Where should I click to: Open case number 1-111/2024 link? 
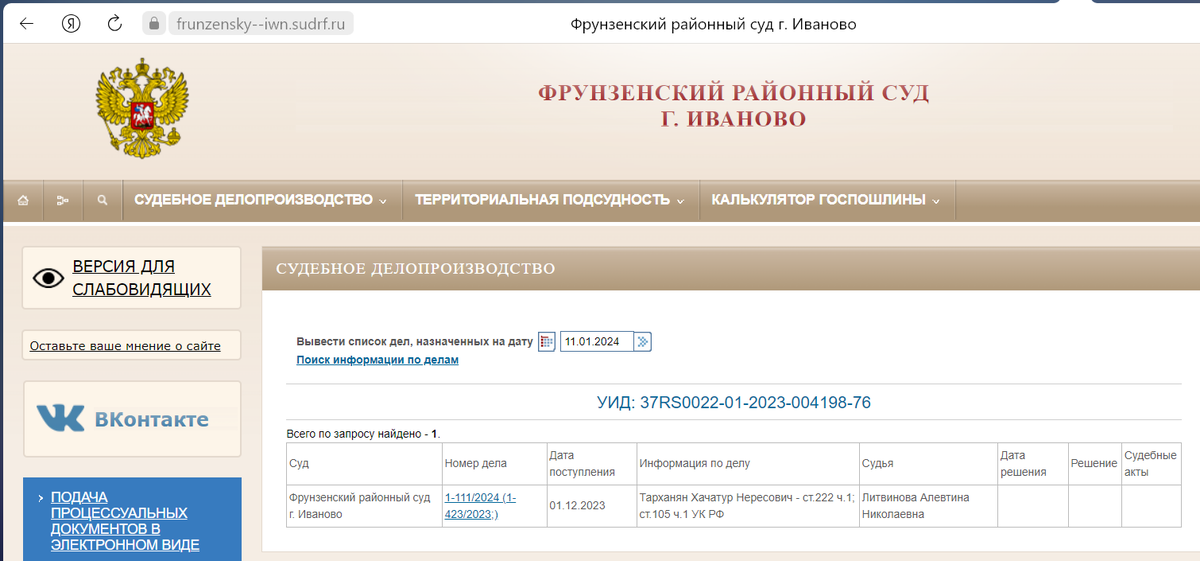coord(480,505)
